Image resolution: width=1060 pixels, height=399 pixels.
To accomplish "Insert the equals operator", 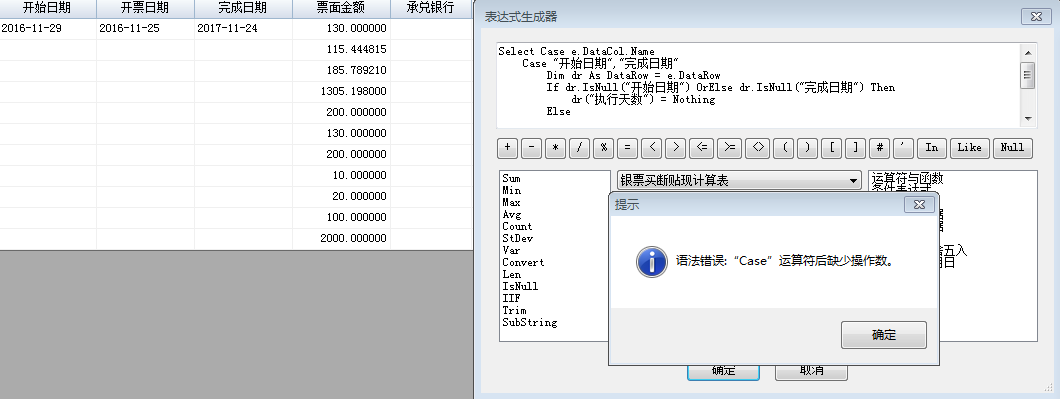I will [627, 147].
